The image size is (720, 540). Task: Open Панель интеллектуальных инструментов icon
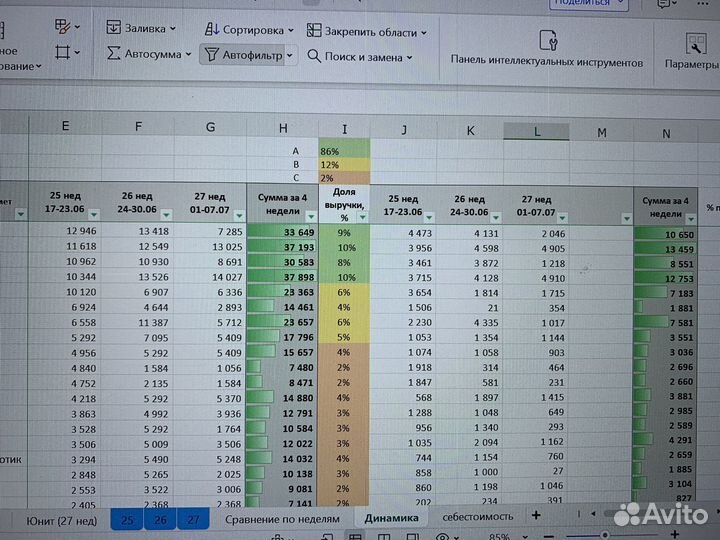point(547,41)
